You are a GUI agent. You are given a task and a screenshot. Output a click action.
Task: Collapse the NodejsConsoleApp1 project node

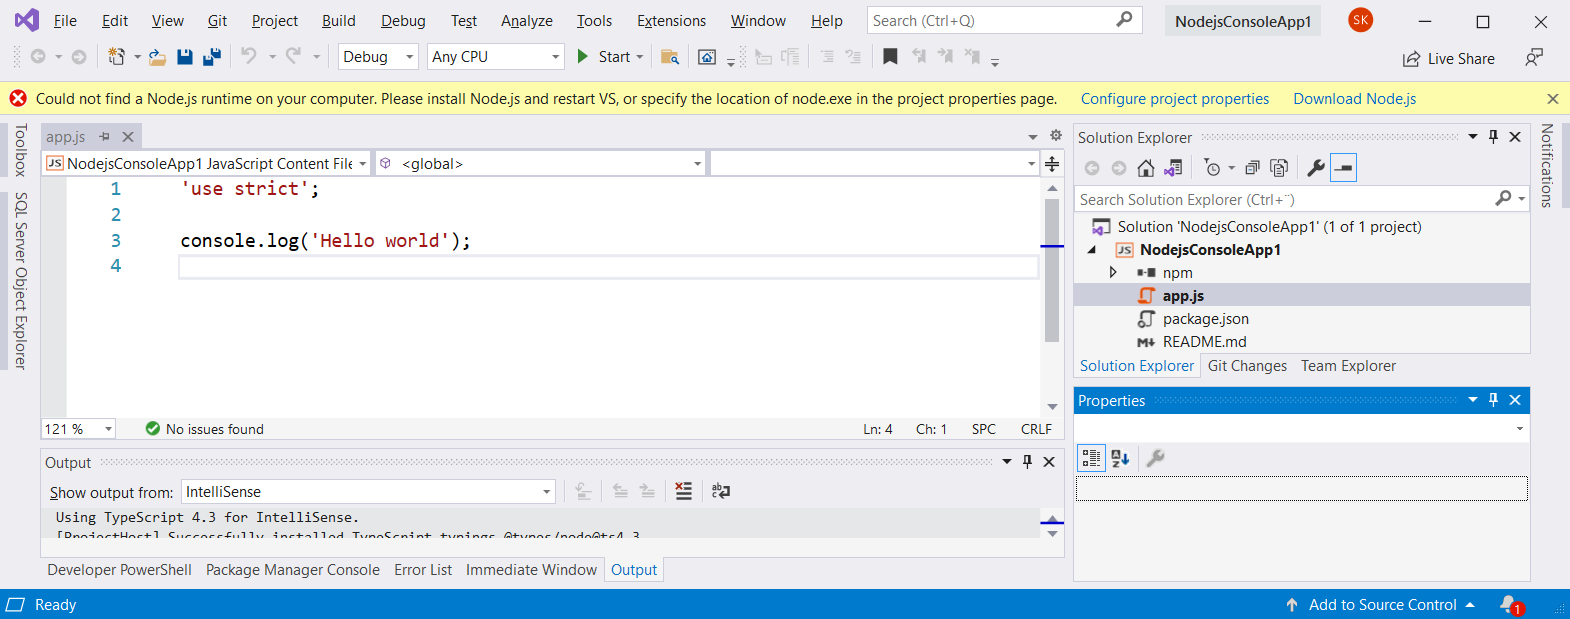click(x=1092, y=250)
